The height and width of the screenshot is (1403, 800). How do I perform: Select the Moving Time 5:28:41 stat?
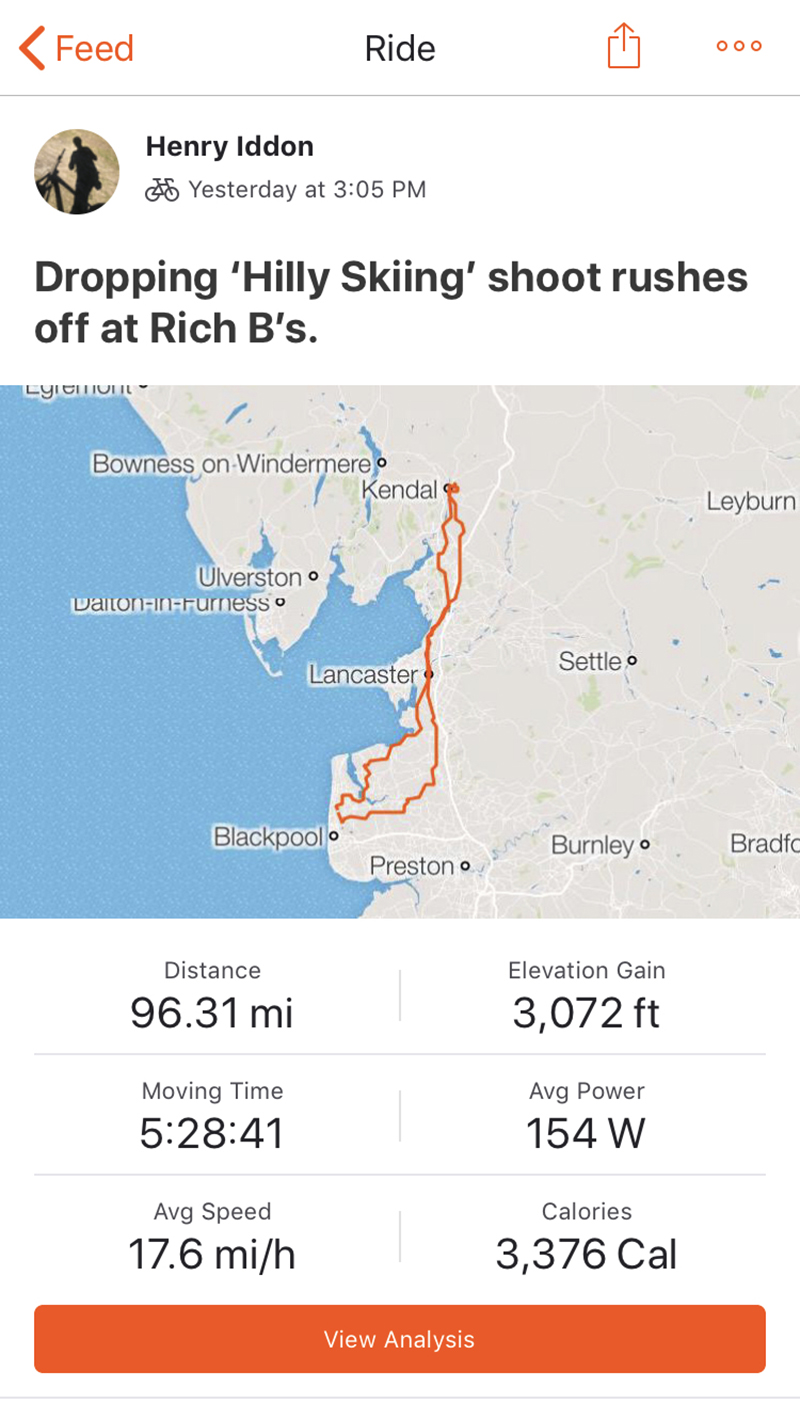click(x=212, y=1115)
